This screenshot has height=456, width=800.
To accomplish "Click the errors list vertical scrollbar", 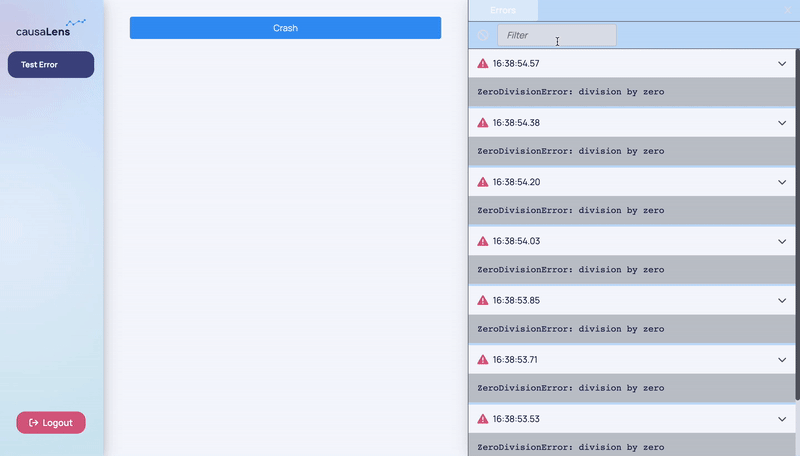I will point(797,224).
